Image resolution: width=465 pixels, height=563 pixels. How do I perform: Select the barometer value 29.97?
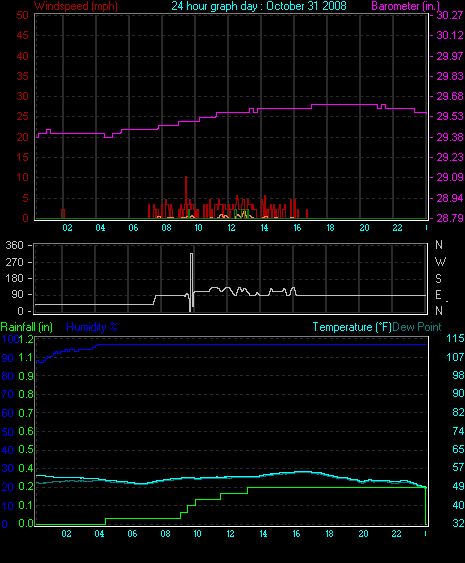450,56
